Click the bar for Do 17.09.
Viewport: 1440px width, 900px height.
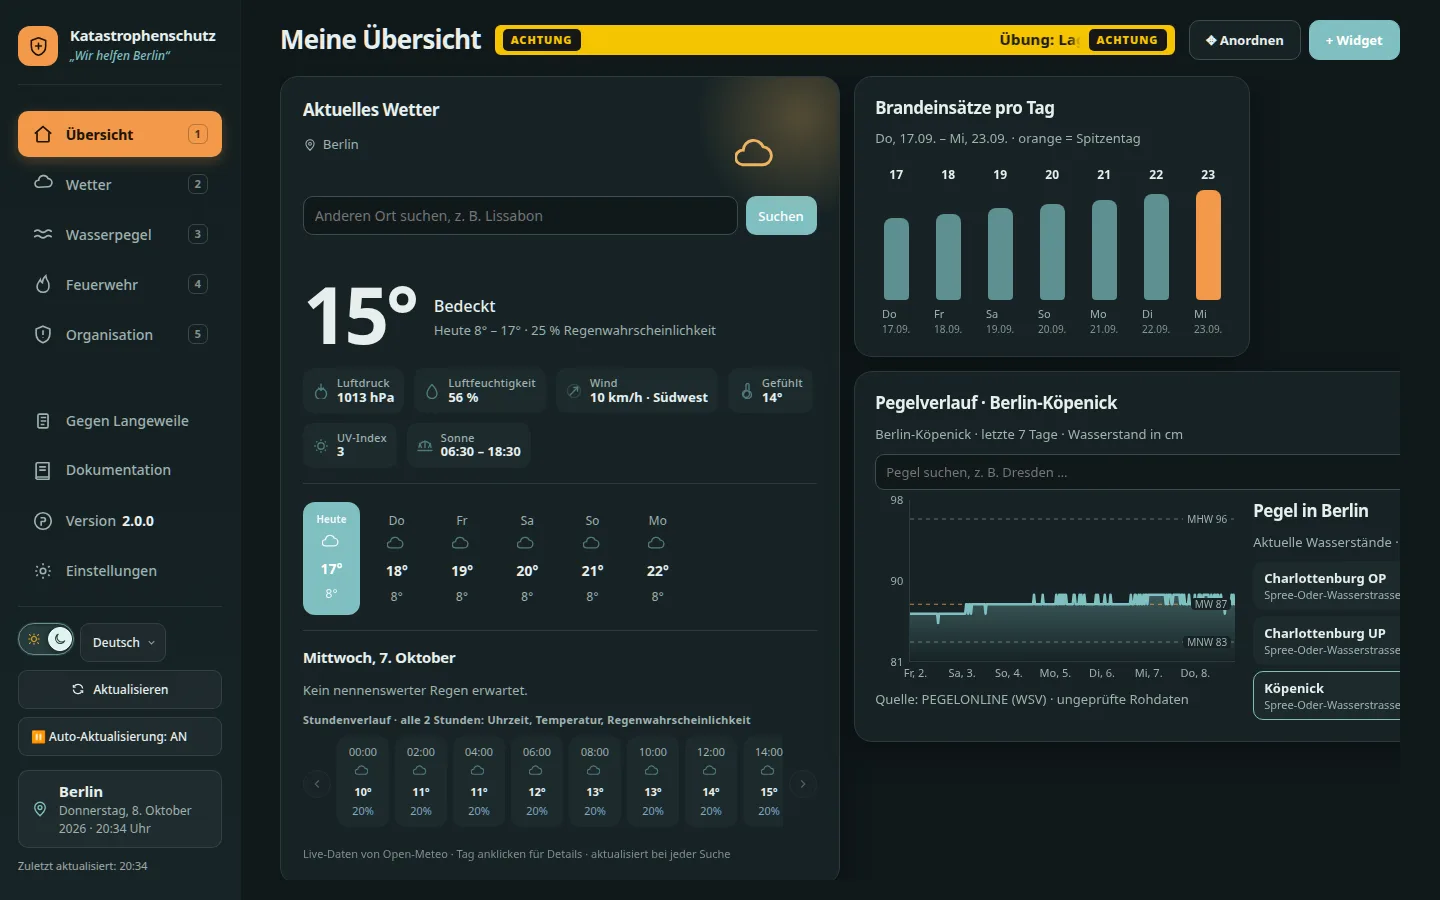click(896, 259)
